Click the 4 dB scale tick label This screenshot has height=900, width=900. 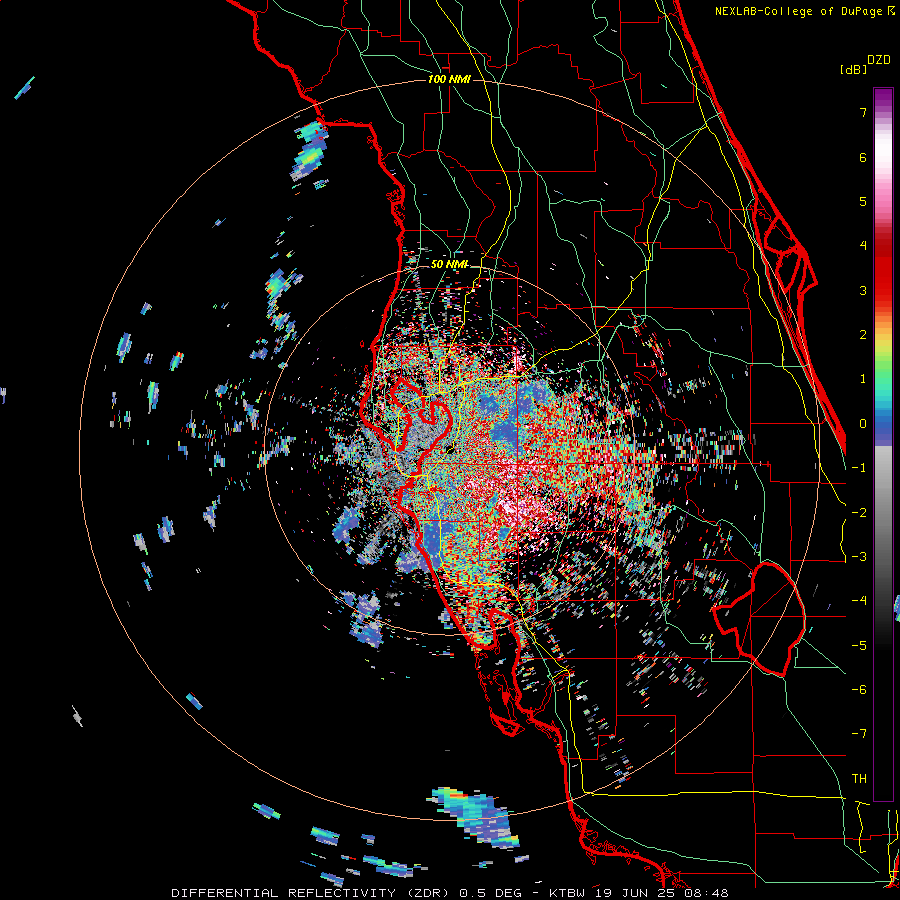click(x=863, y=246)
